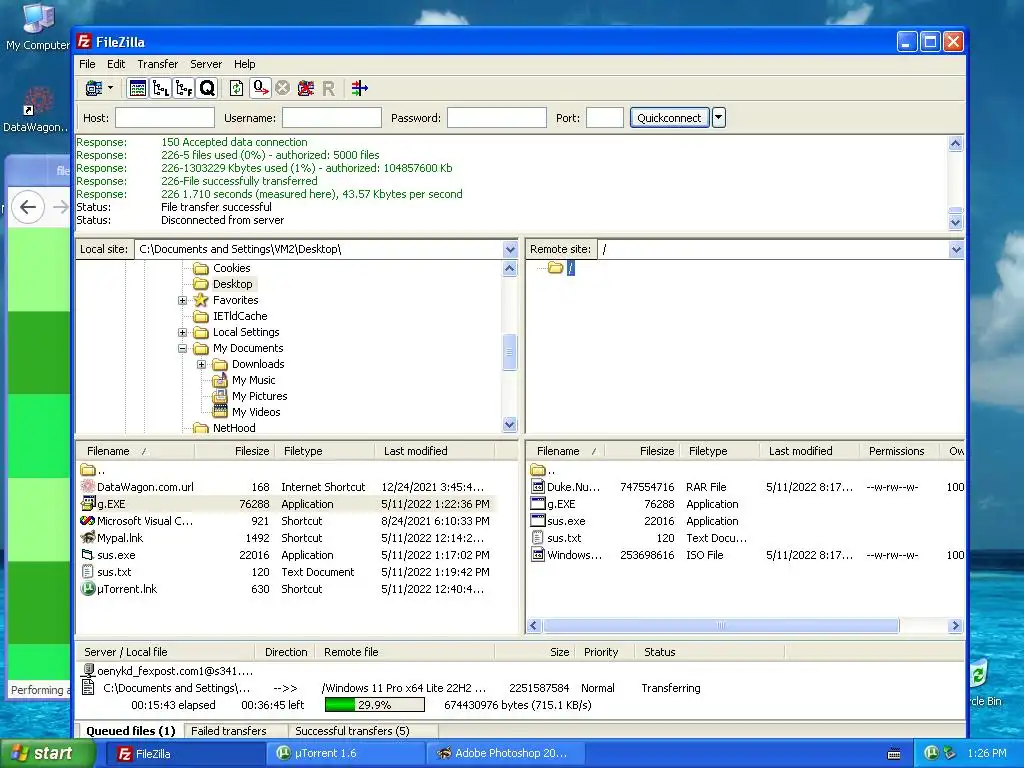Image resolution: width=1024 pixels, height=768 pixels.
Task: Select the My Pictures folder icon
Action: click(x=220, y=396)
